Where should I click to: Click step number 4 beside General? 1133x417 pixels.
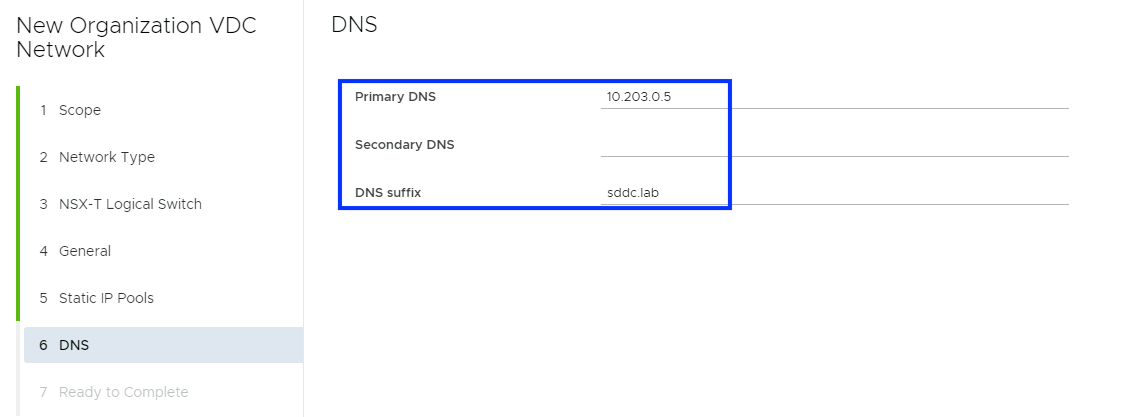[x=43, y=251]
